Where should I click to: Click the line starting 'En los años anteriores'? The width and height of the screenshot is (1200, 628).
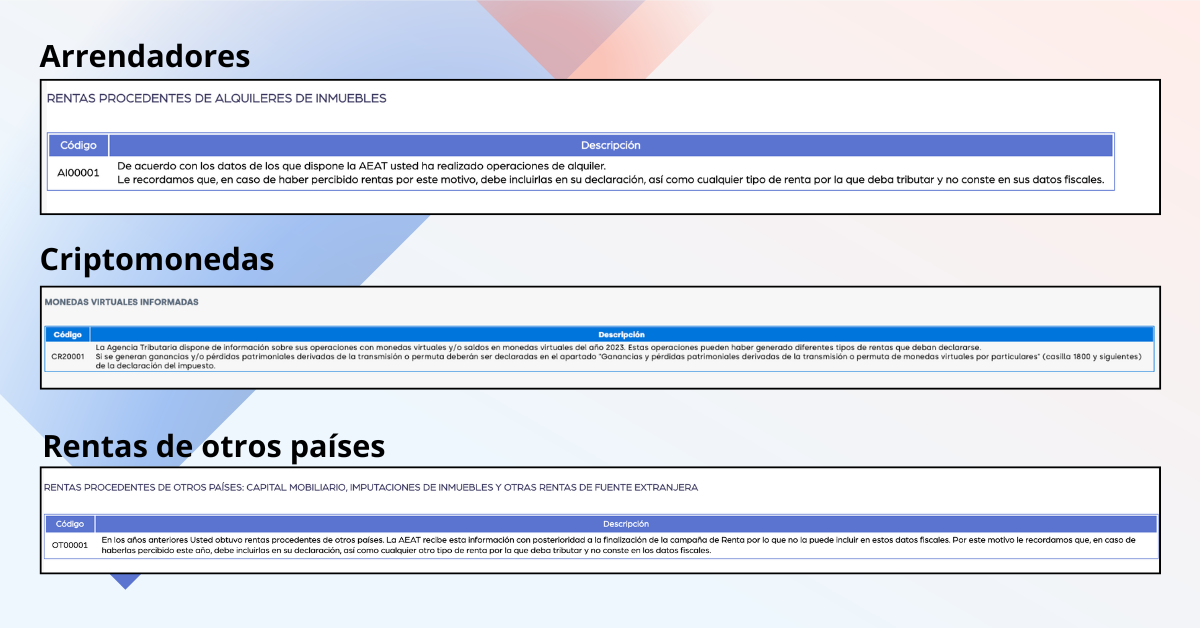tap(618, 540)
